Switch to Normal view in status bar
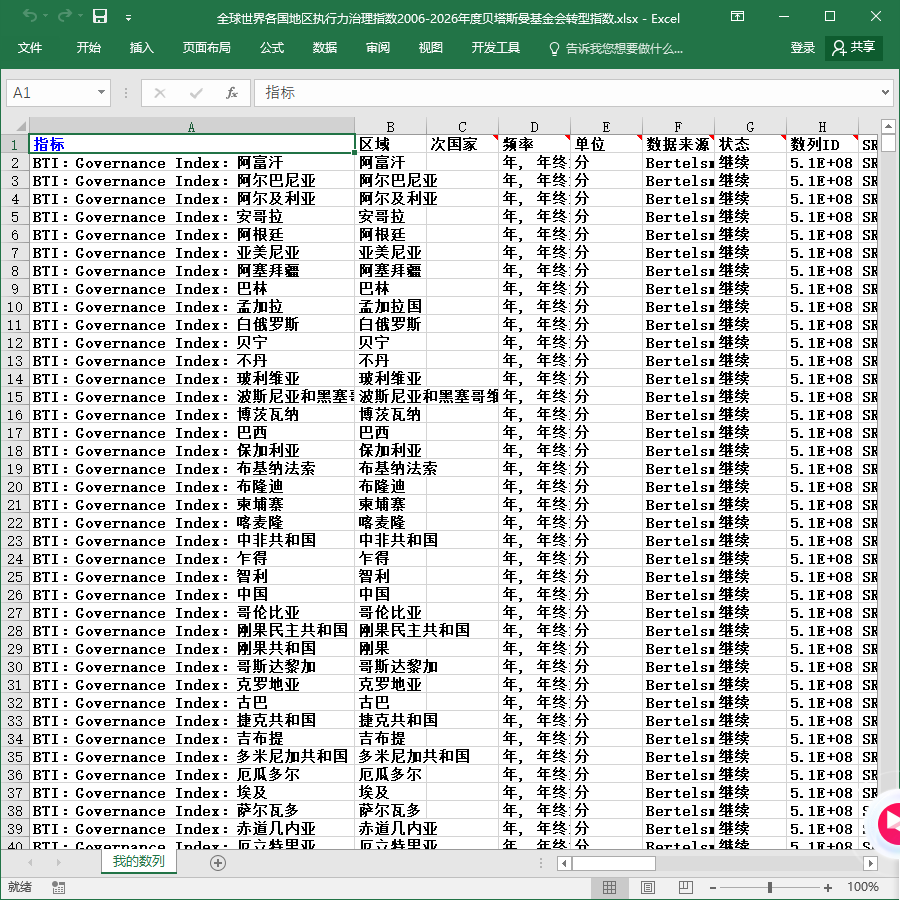The width and height of the screenshot is (900, 900). (x=609, y=887)
